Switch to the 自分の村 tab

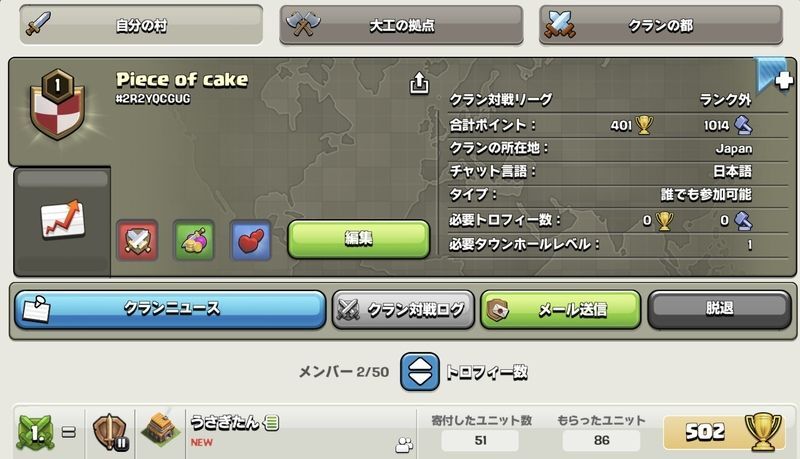[141, 25]
